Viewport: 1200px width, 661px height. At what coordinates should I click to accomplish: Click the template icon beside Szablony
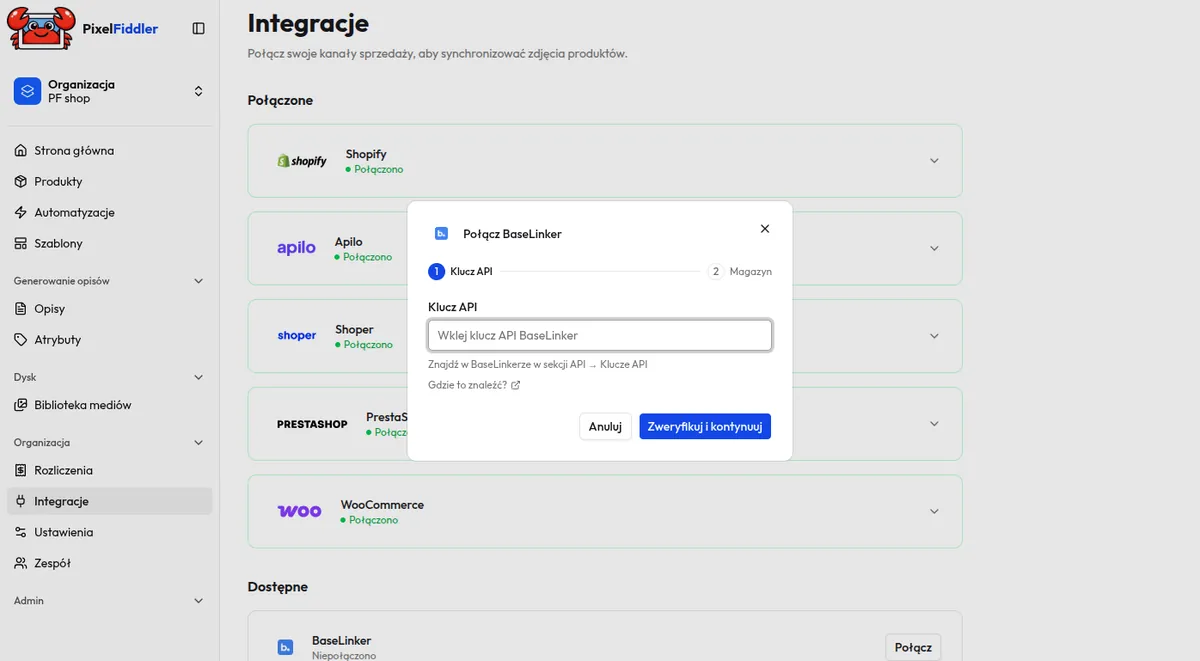click(x=21, y=244)
